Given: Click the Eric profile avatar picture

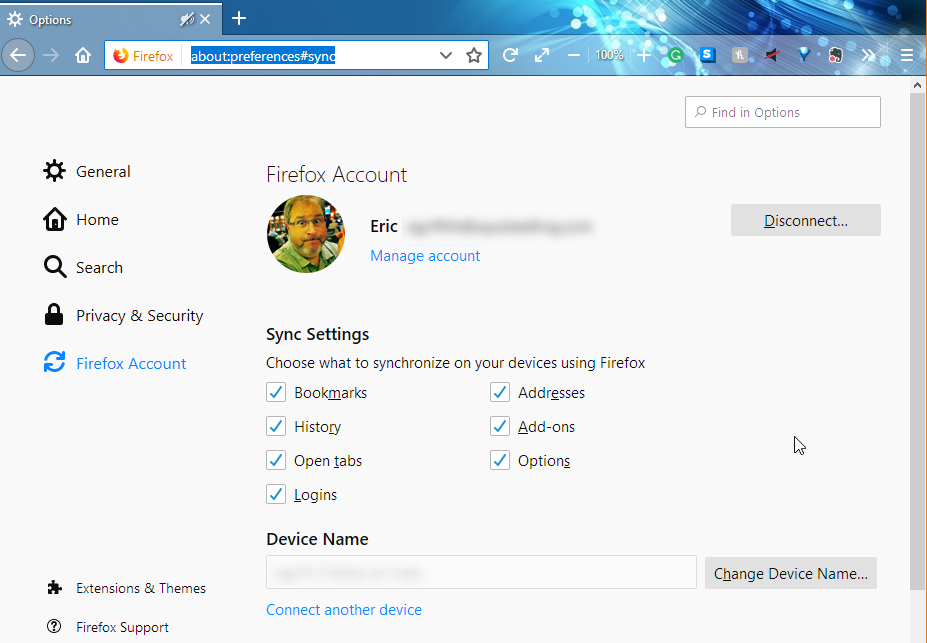Looking at the screenshot, I should click(306, 234).
